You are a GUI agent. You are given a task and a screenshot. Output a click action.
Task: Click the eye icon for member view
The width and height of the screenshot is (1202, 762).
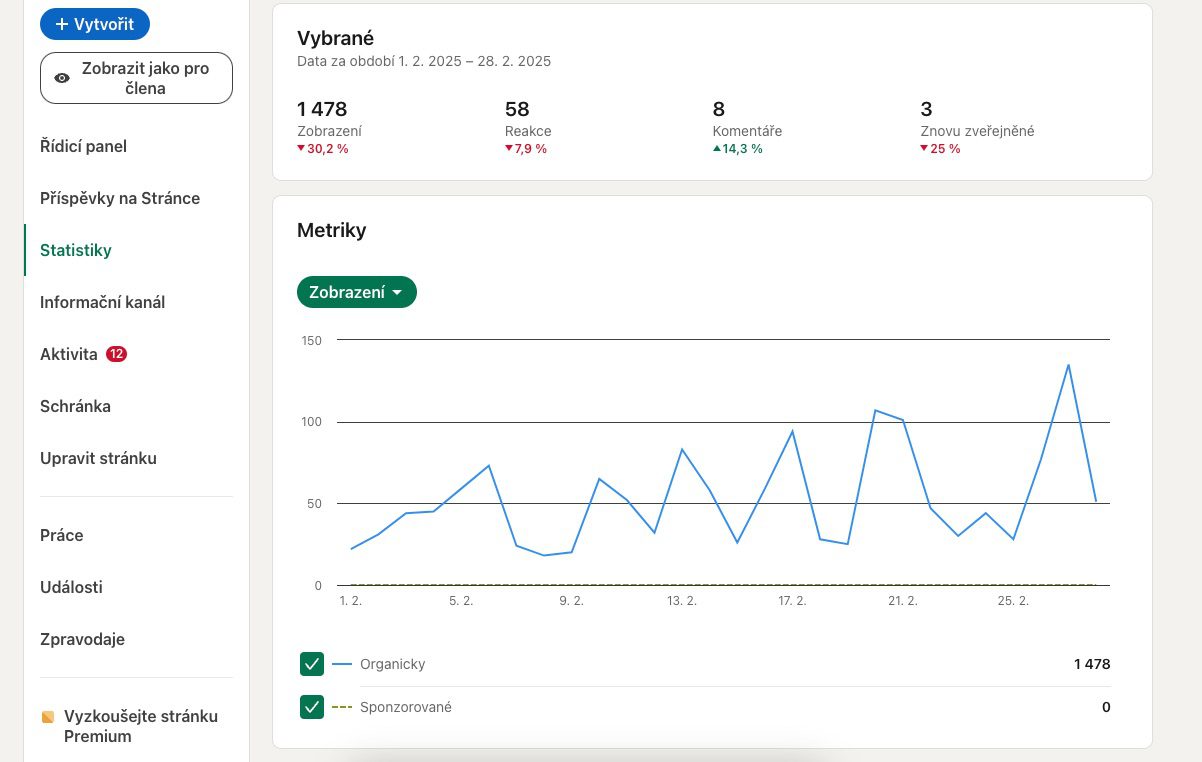tap(62, 78)
